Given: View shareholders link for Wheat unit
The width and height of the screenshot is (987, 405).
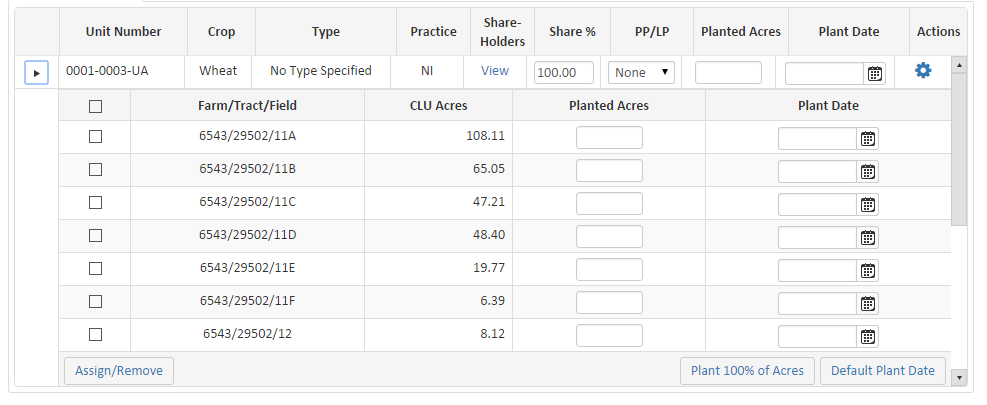Looking at the screenshot, I should coord(495,71).
